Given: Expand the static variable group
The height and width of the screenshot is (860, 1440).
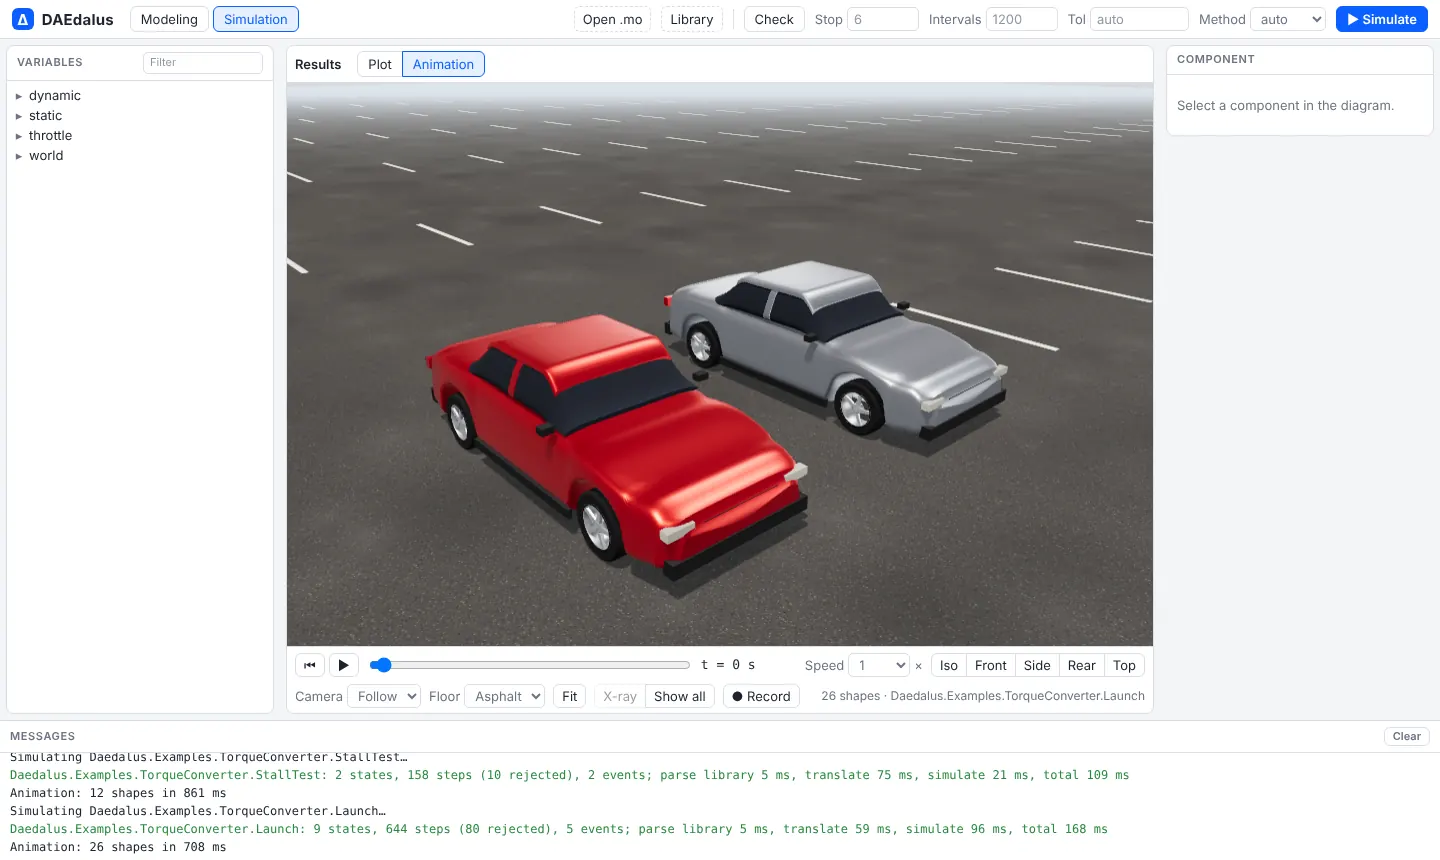Looking at the screenshot, I should [19, 116].
